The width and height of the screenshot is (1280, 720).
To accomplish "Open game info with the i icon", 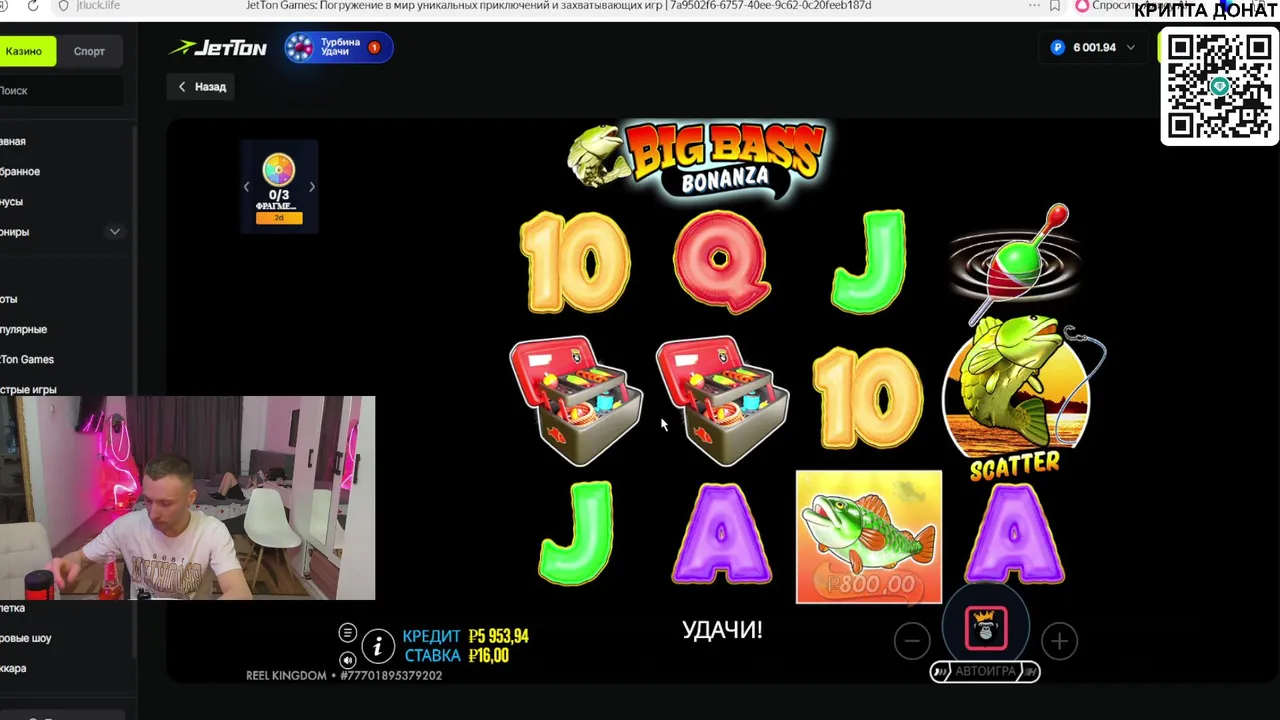I will pyautogui.click(x=377, y=647).
